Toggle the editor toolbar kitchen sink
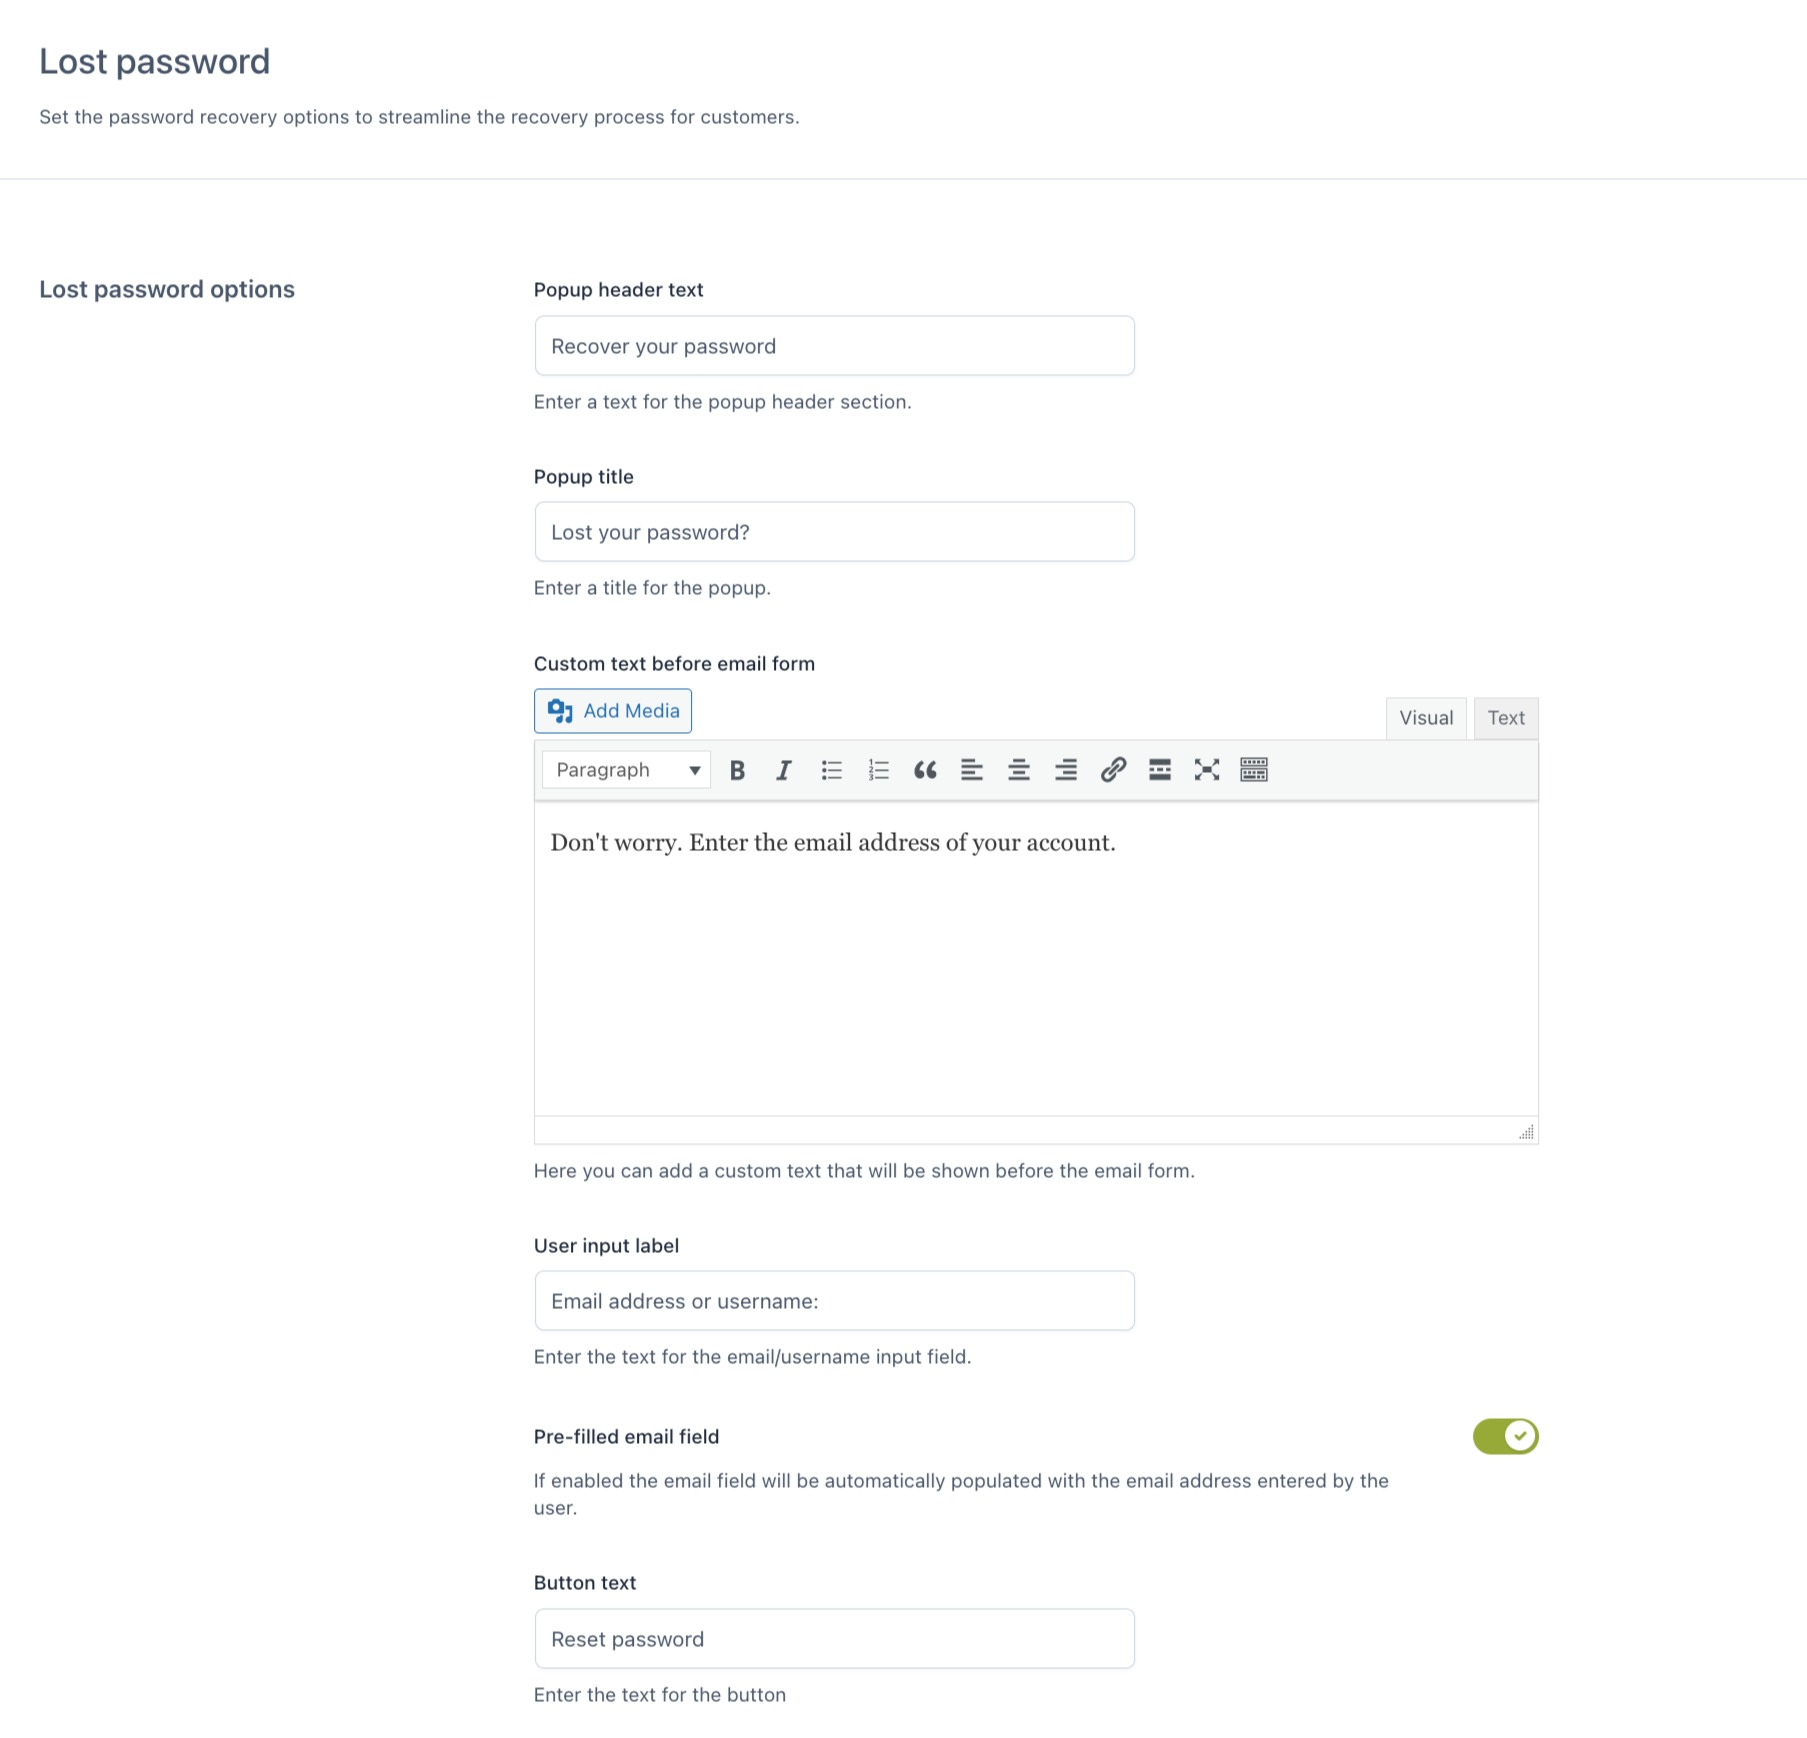Image resolution: width=1807 pixels, height=1738 pixels. [1254, 770]
